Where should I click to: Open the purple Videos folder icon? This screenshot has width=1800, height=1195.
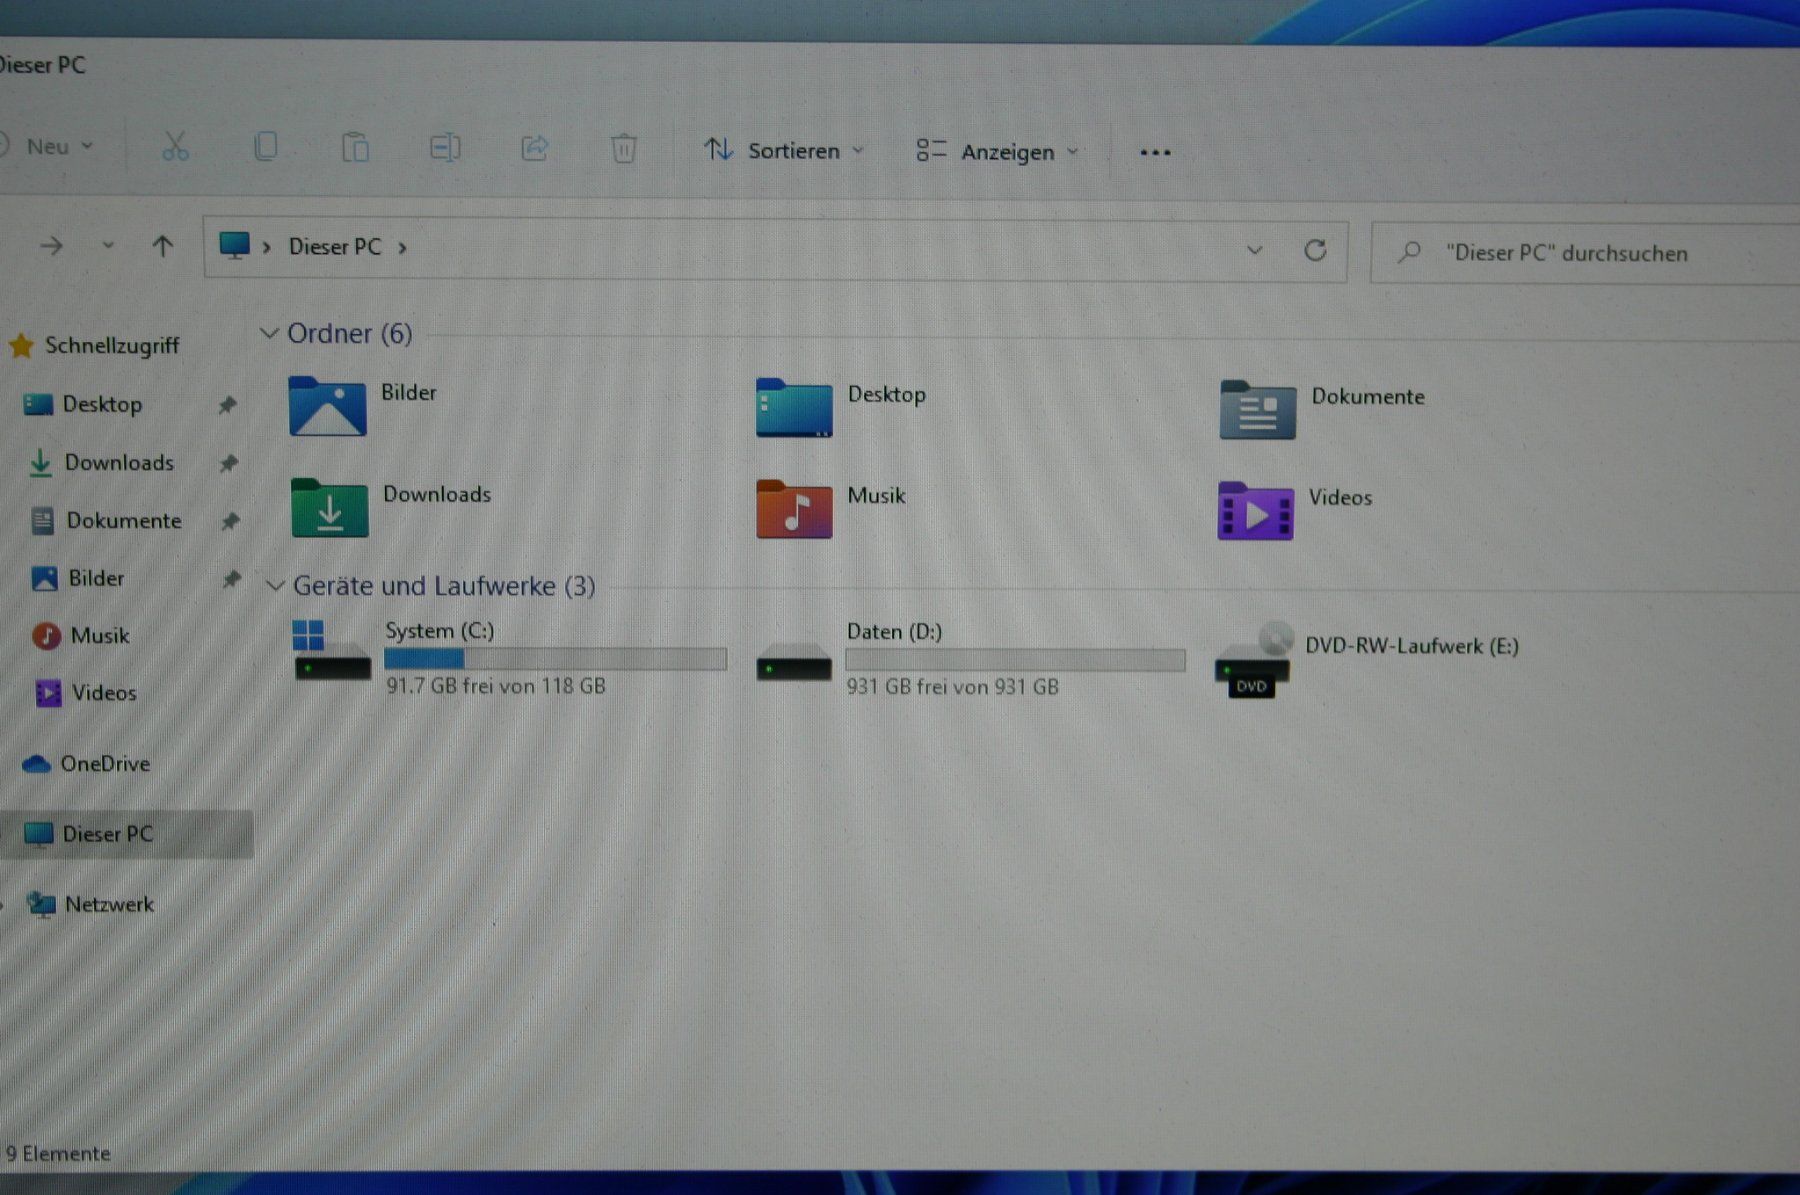(1255, 511)
